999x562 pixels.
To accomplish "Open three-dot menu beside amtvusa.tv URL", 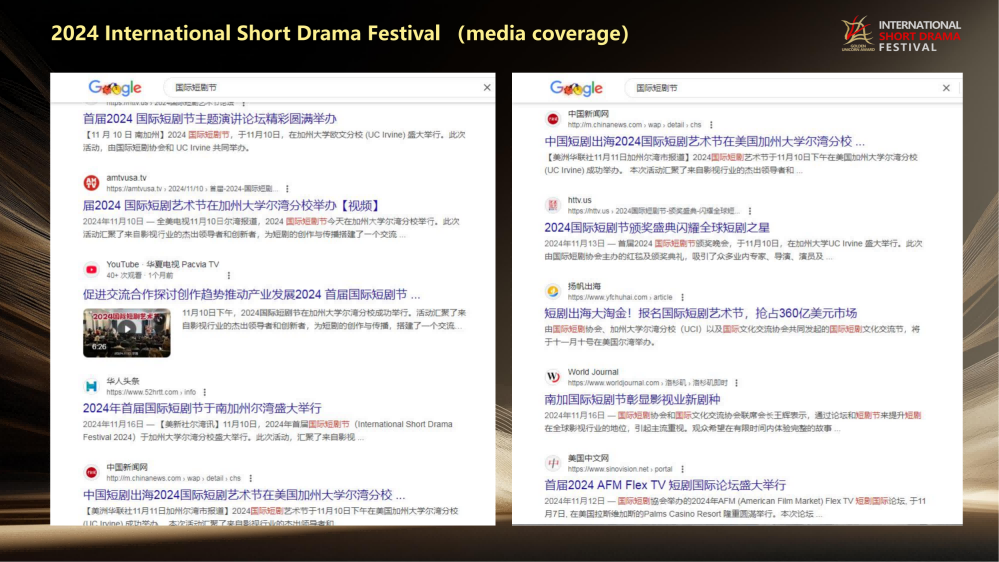I will (287, 188).
